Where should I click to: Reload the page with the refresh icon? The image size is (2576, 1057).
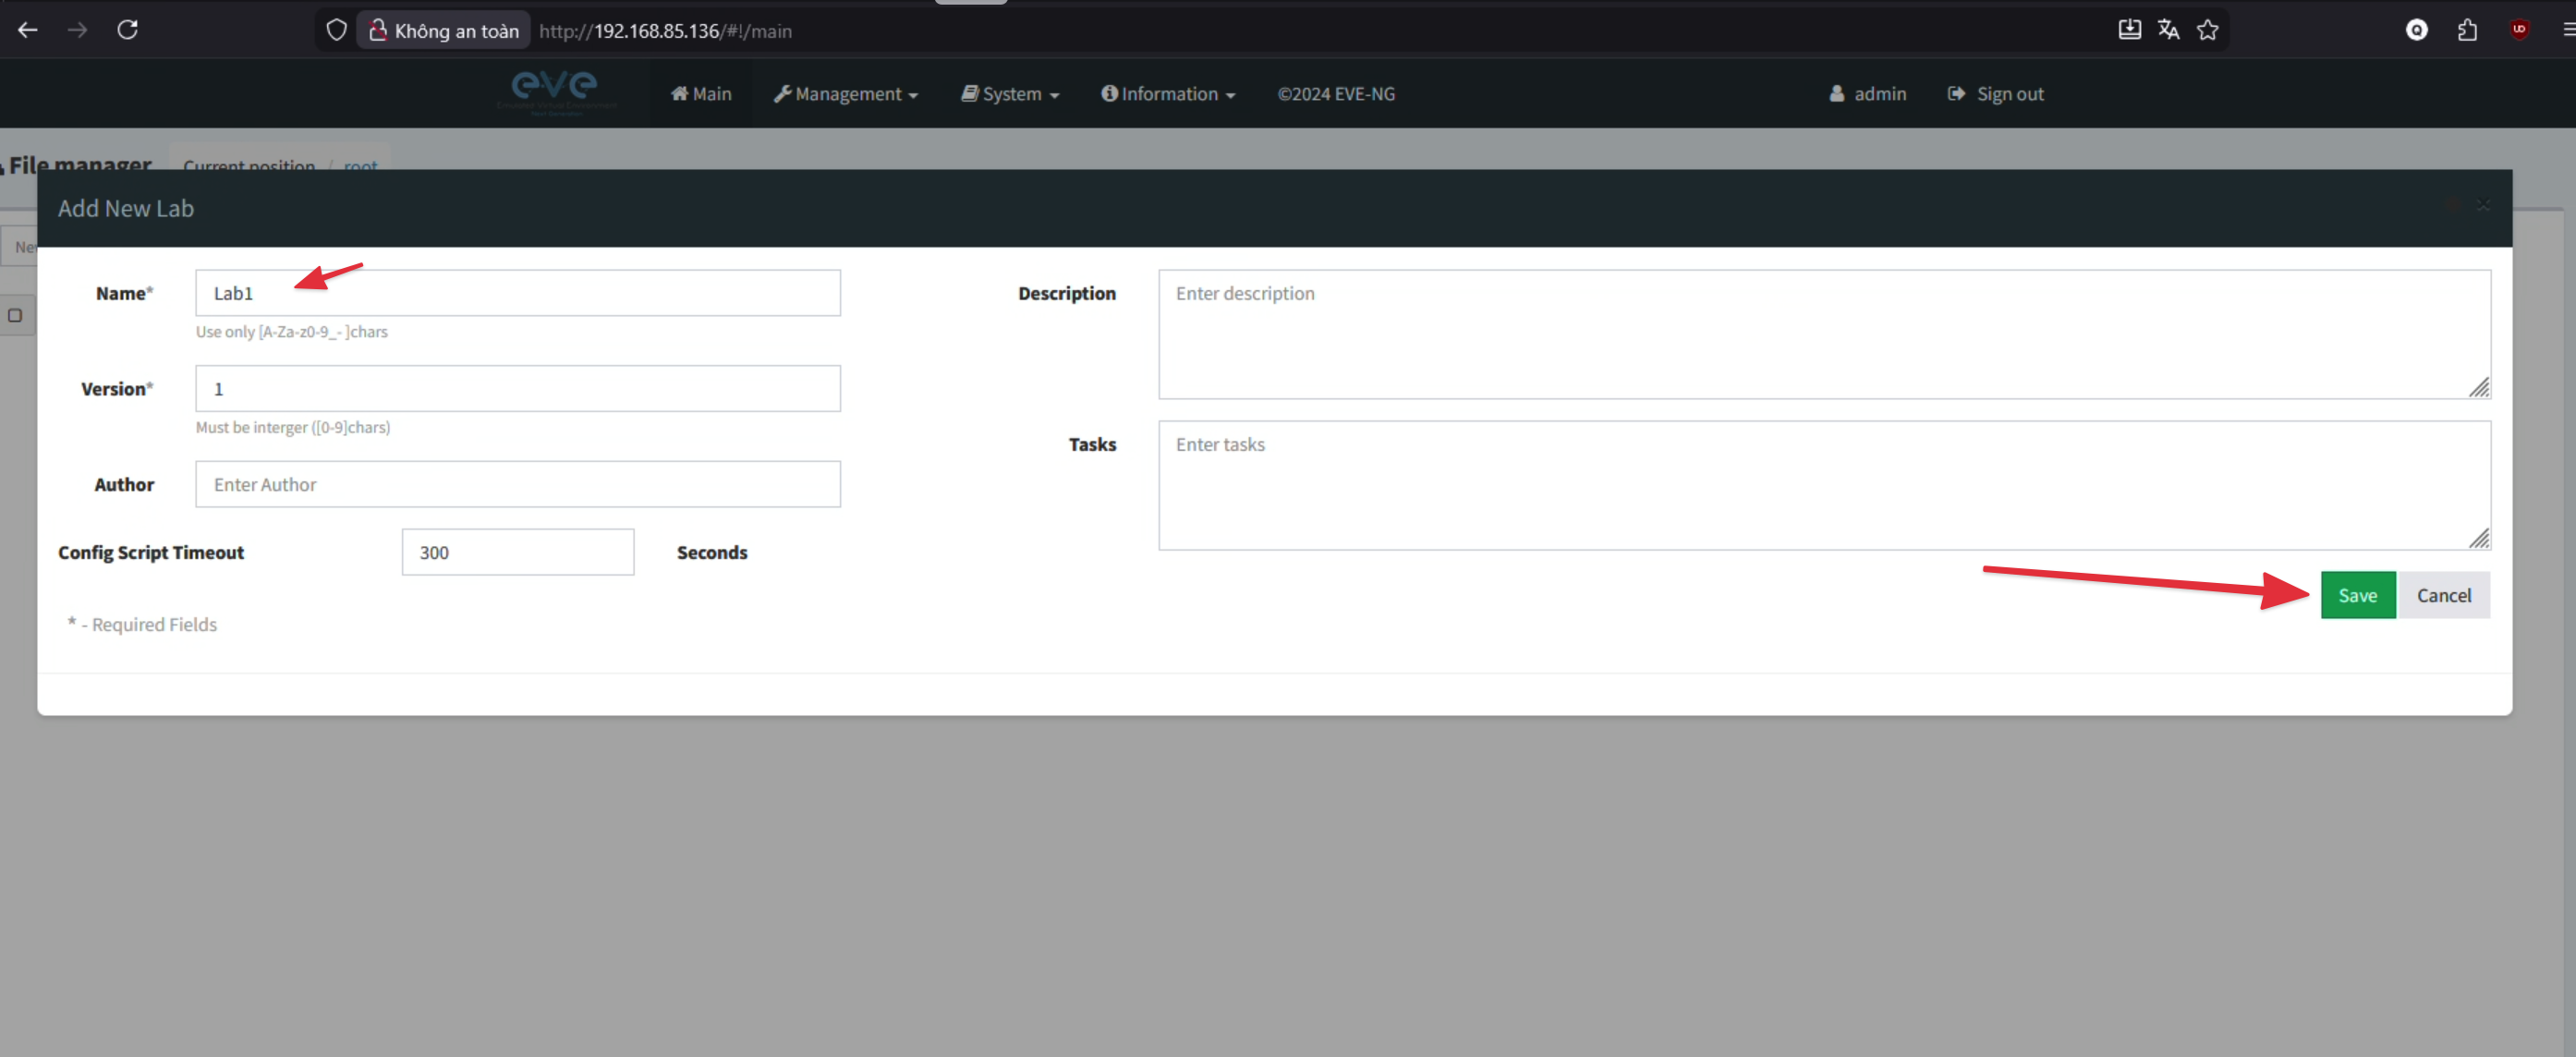click(127, 30)
